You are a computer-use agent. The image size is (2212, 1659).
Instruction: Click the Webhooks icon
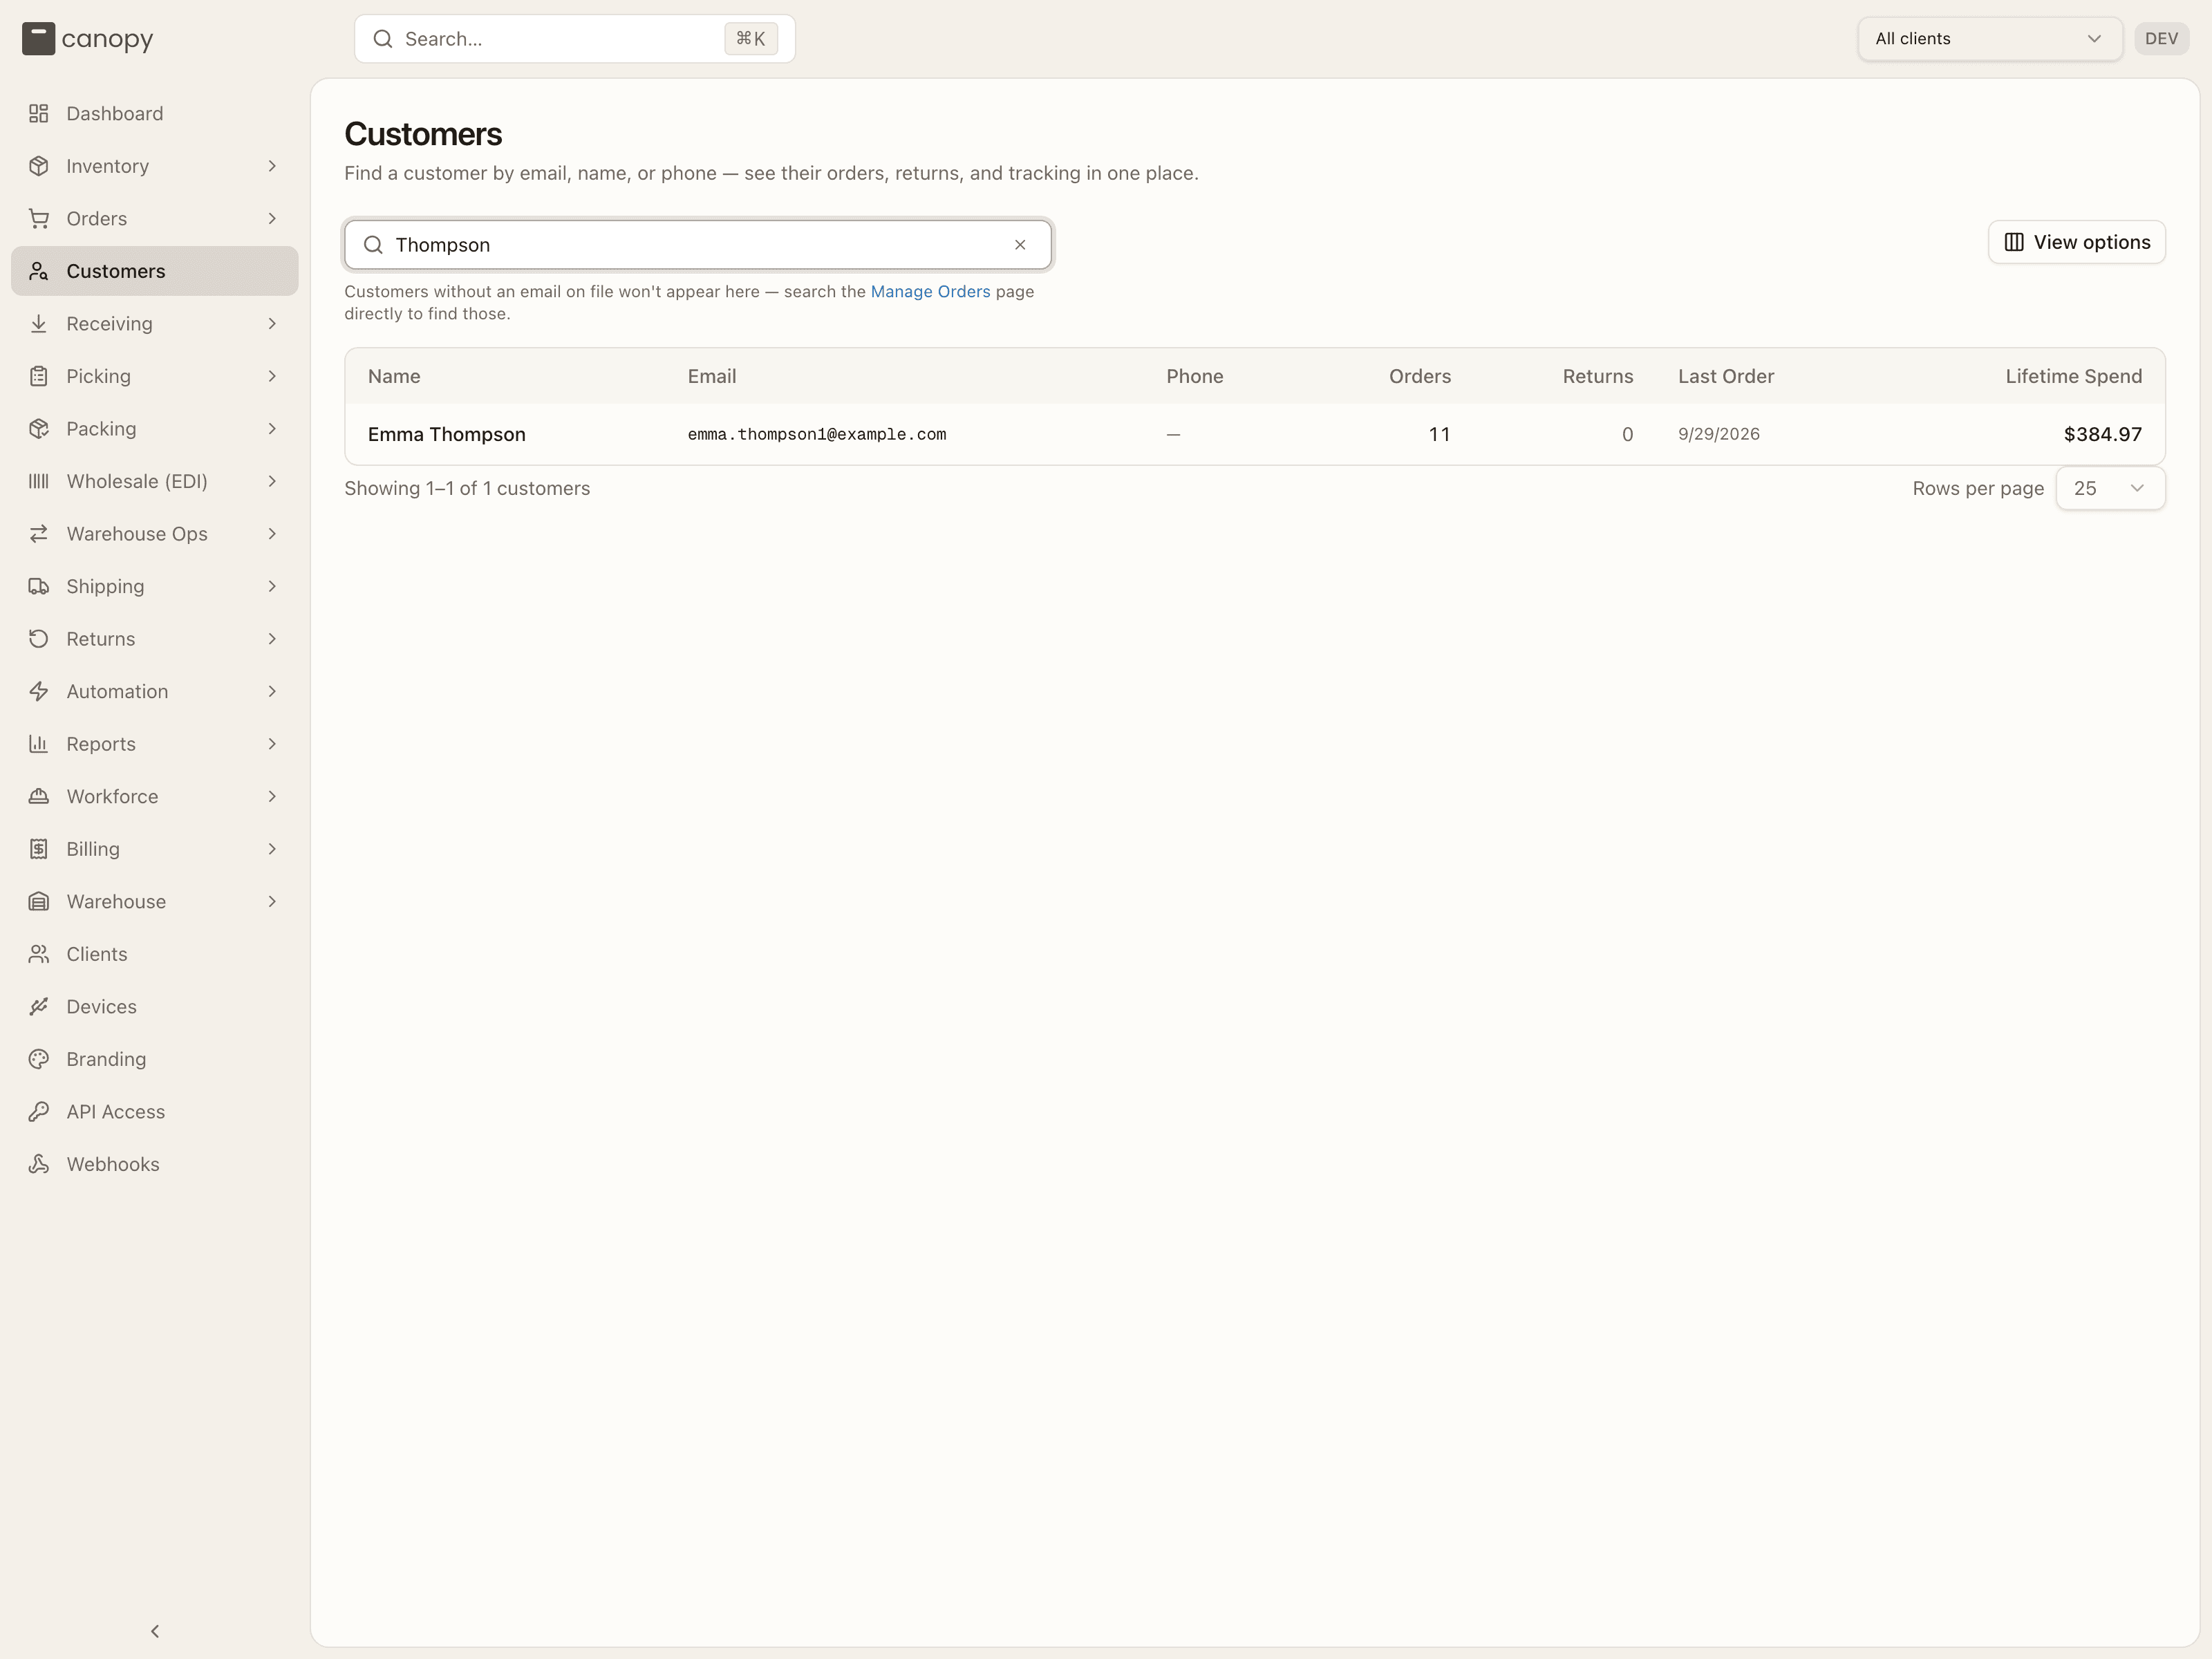[39, 1163]
